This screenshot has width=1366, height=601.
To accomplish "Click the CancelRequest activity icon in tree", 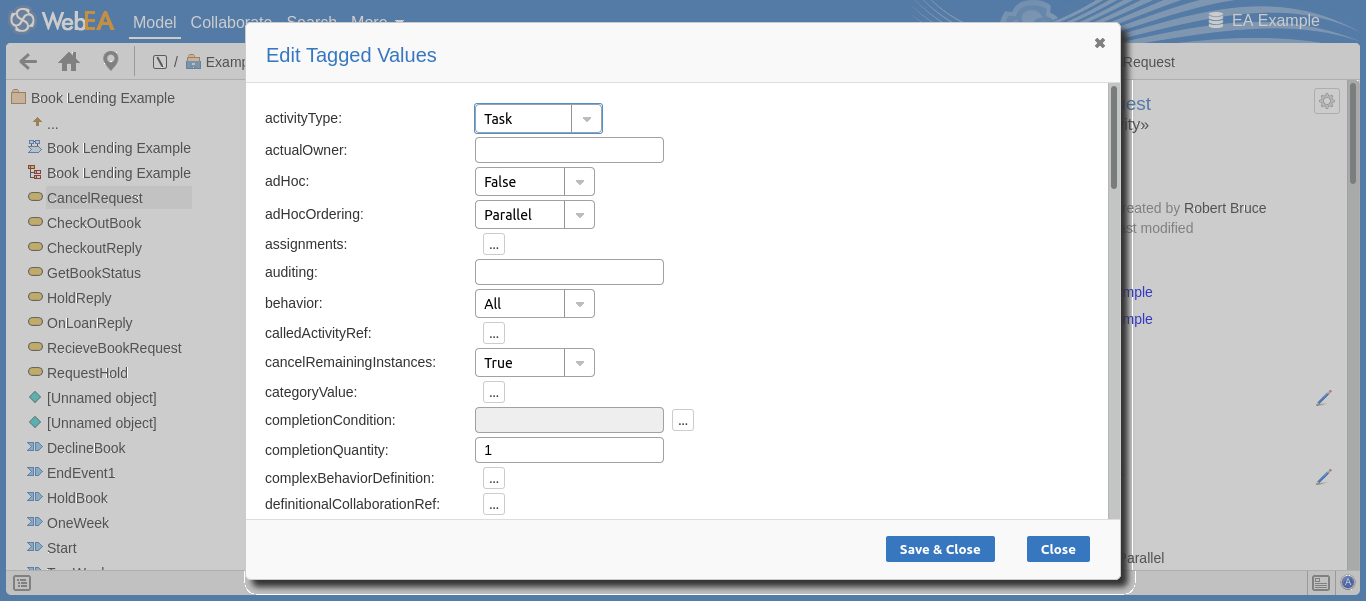I will pyautogui.click(x=35, y=198).
